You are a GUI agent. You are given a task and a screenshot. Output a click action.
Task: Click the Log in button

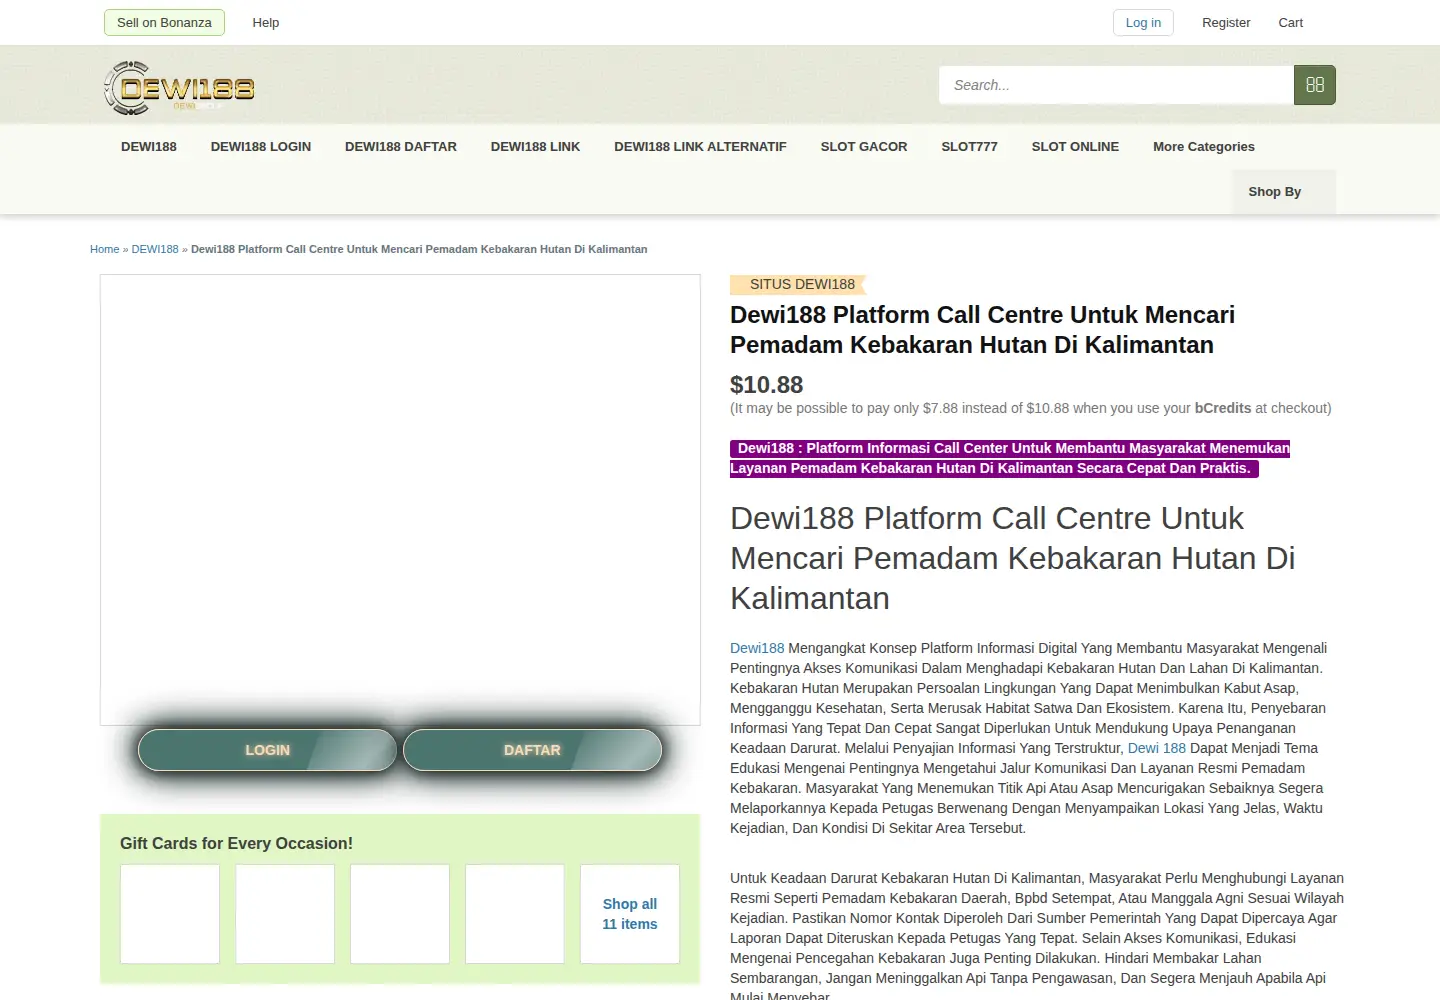point(1143,22)
